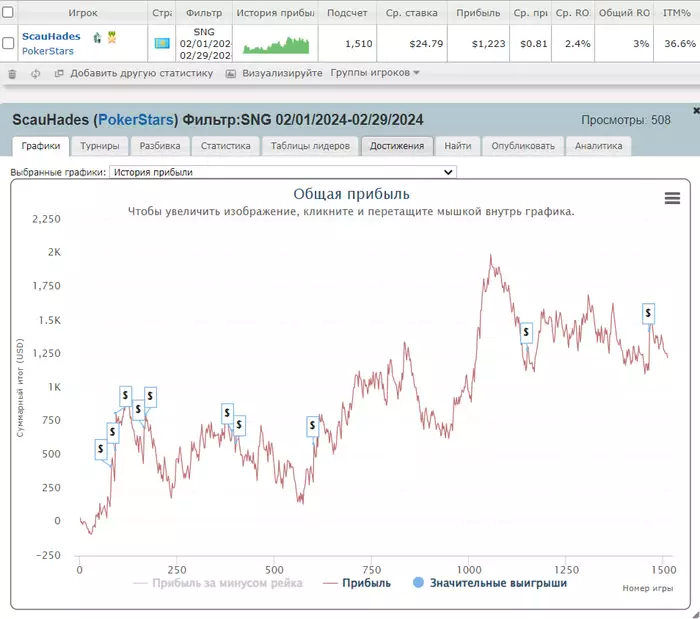700x619 pixels.
Task: Sort by the Подсчет column header
Action: tap(347, 13)
